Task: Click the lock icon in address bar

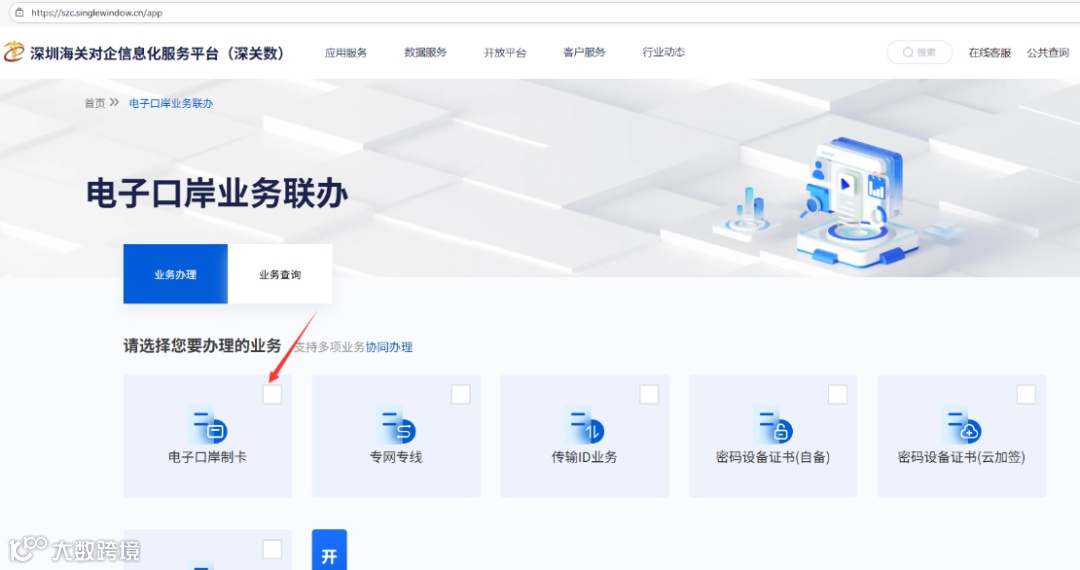Action: (x=19, y=12)
